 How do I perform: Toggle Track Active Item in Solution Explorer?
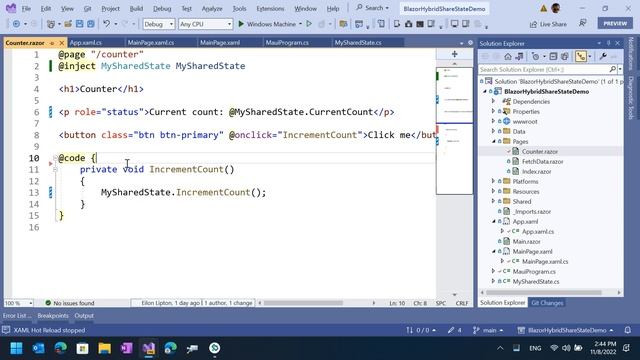click(x=580, y=56)
